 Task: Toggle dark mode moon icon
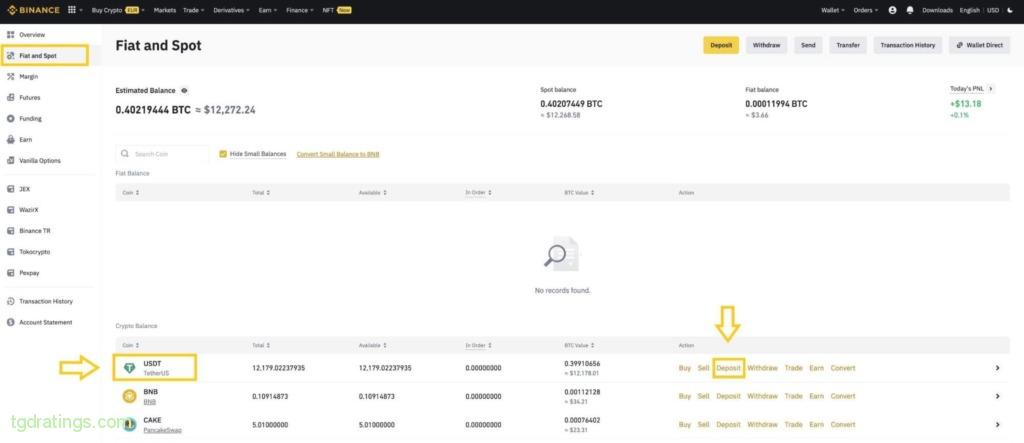coord(1012,10)
